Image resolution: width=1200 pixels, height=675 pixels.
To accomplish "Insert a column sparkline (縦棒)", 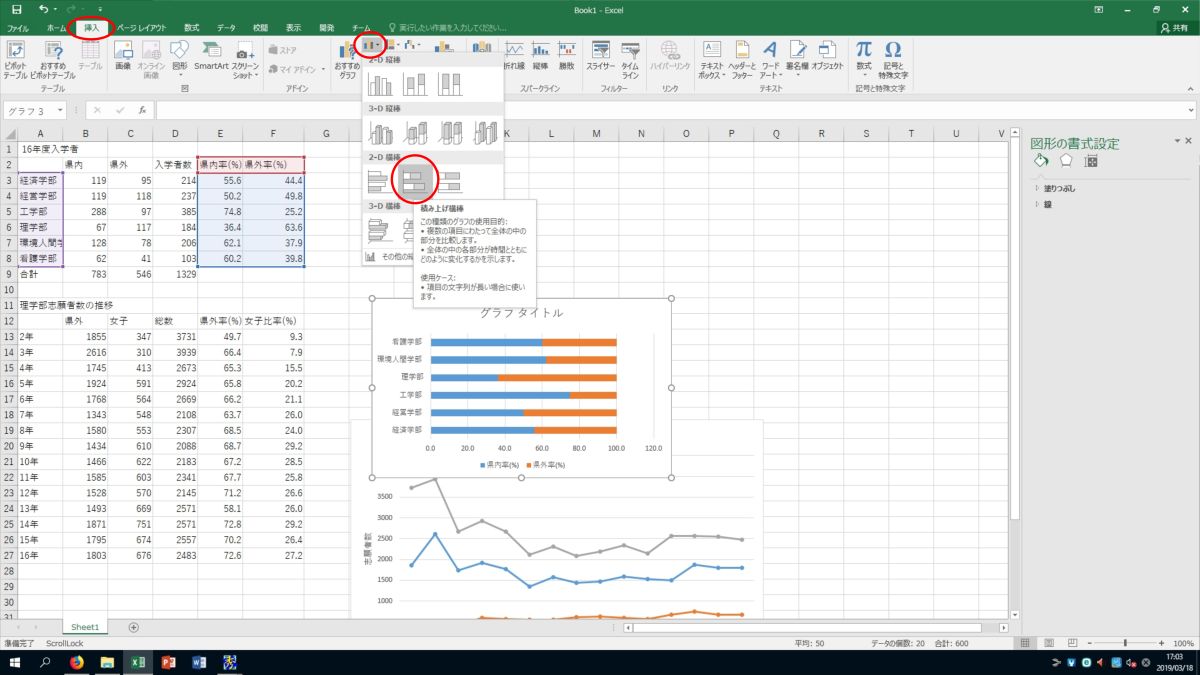I will click(x=540, y=54).
